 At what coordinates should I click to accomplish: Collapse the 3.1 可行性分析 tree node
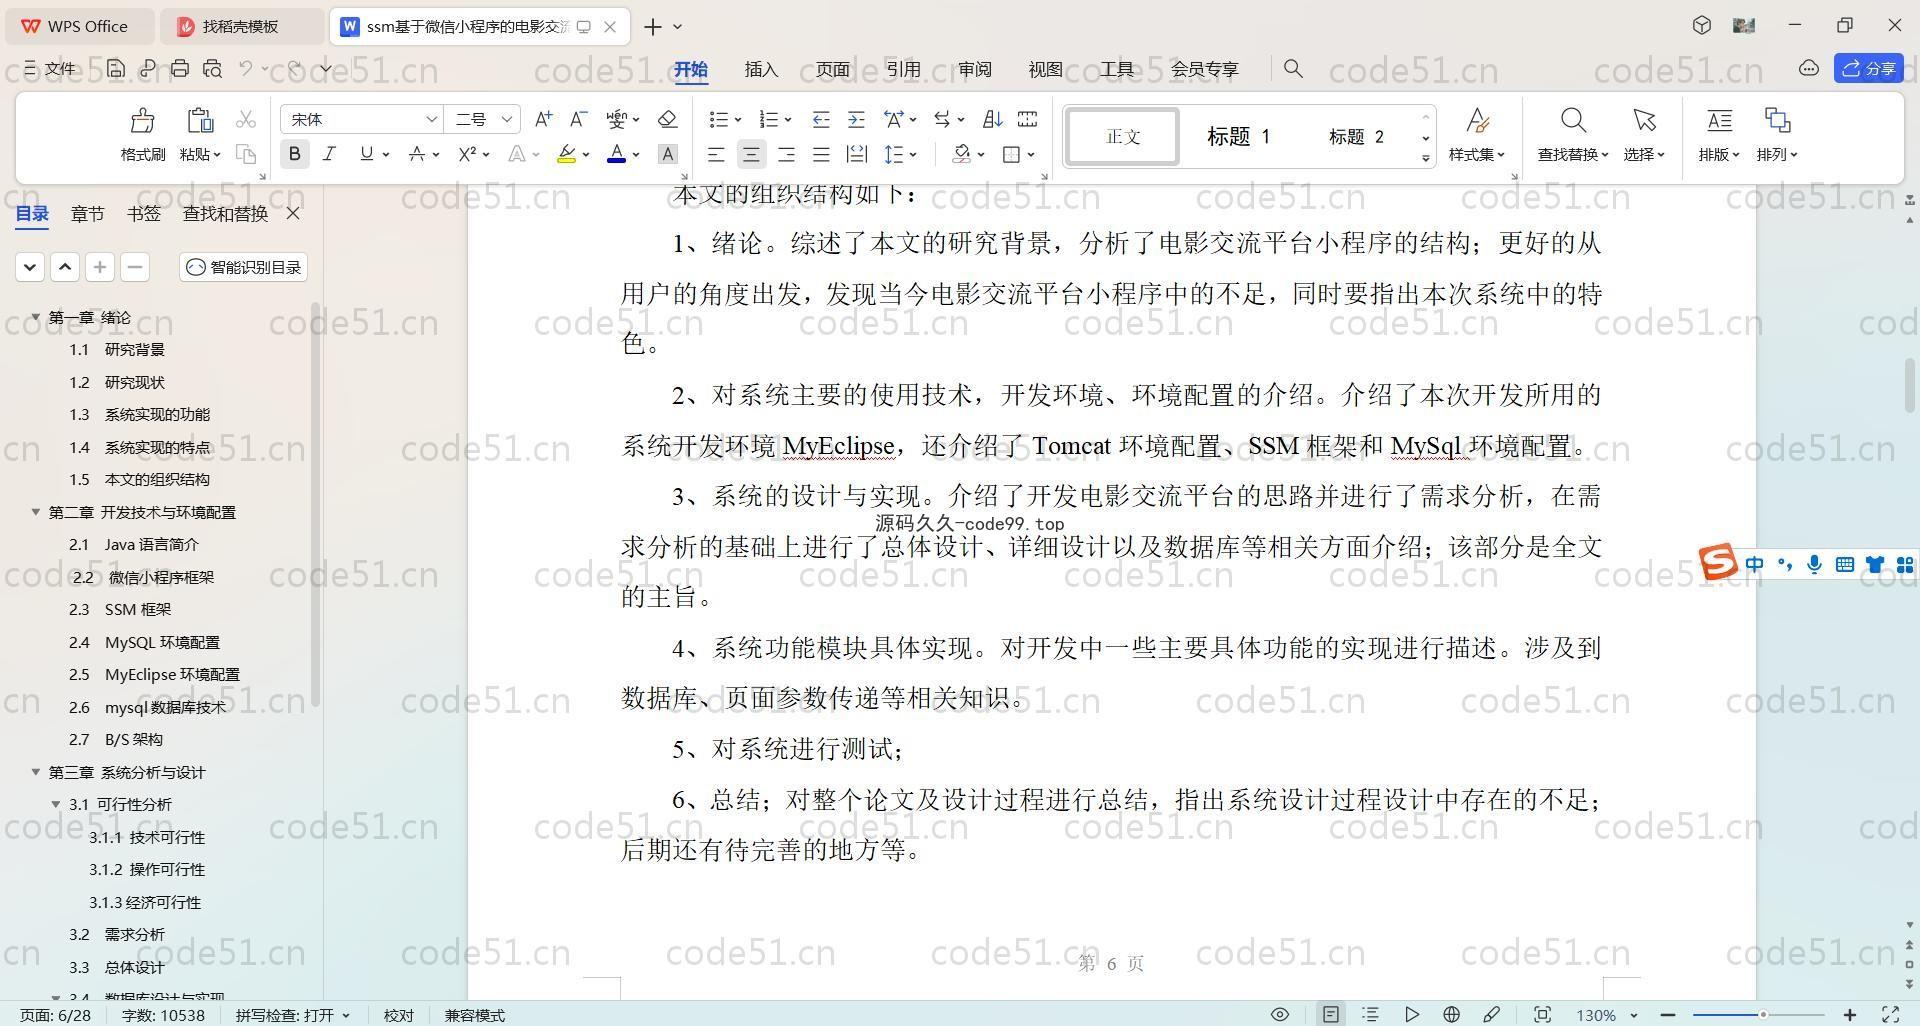coord(56,804)
